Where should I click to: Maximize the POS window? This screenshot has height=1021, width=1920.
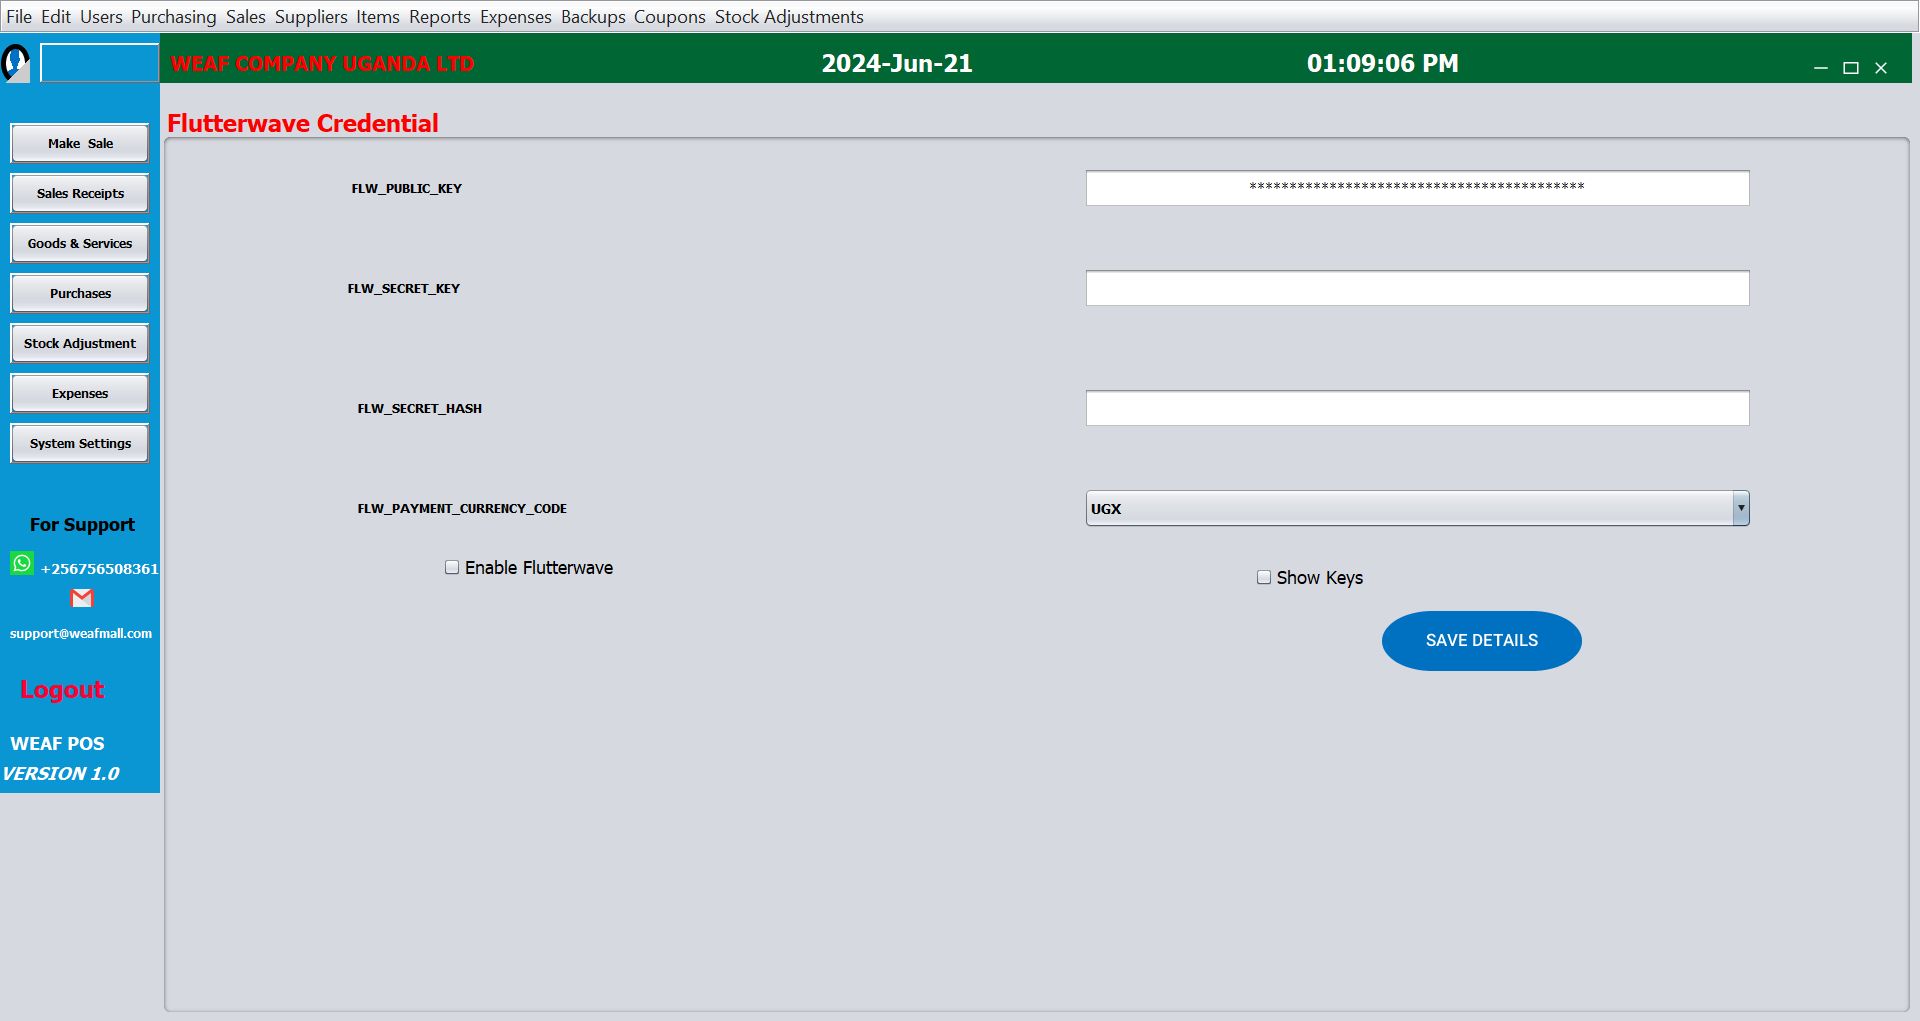(1851, 68)
